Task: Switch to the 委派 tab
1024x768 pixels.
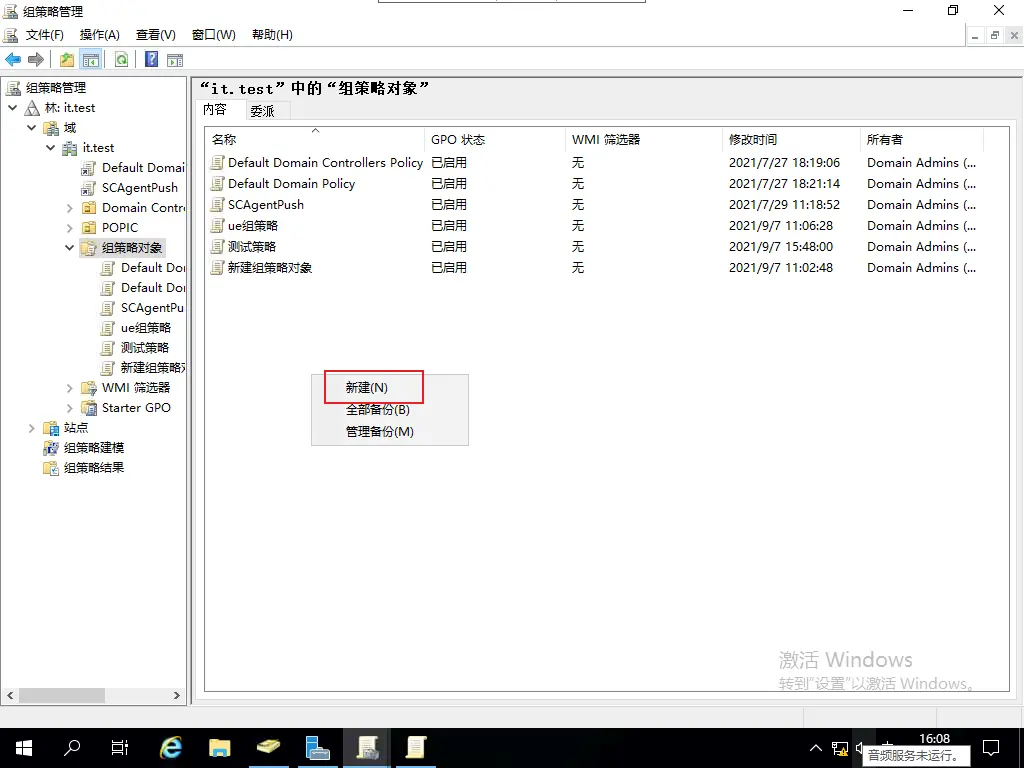Action: [x=262, y=111]
